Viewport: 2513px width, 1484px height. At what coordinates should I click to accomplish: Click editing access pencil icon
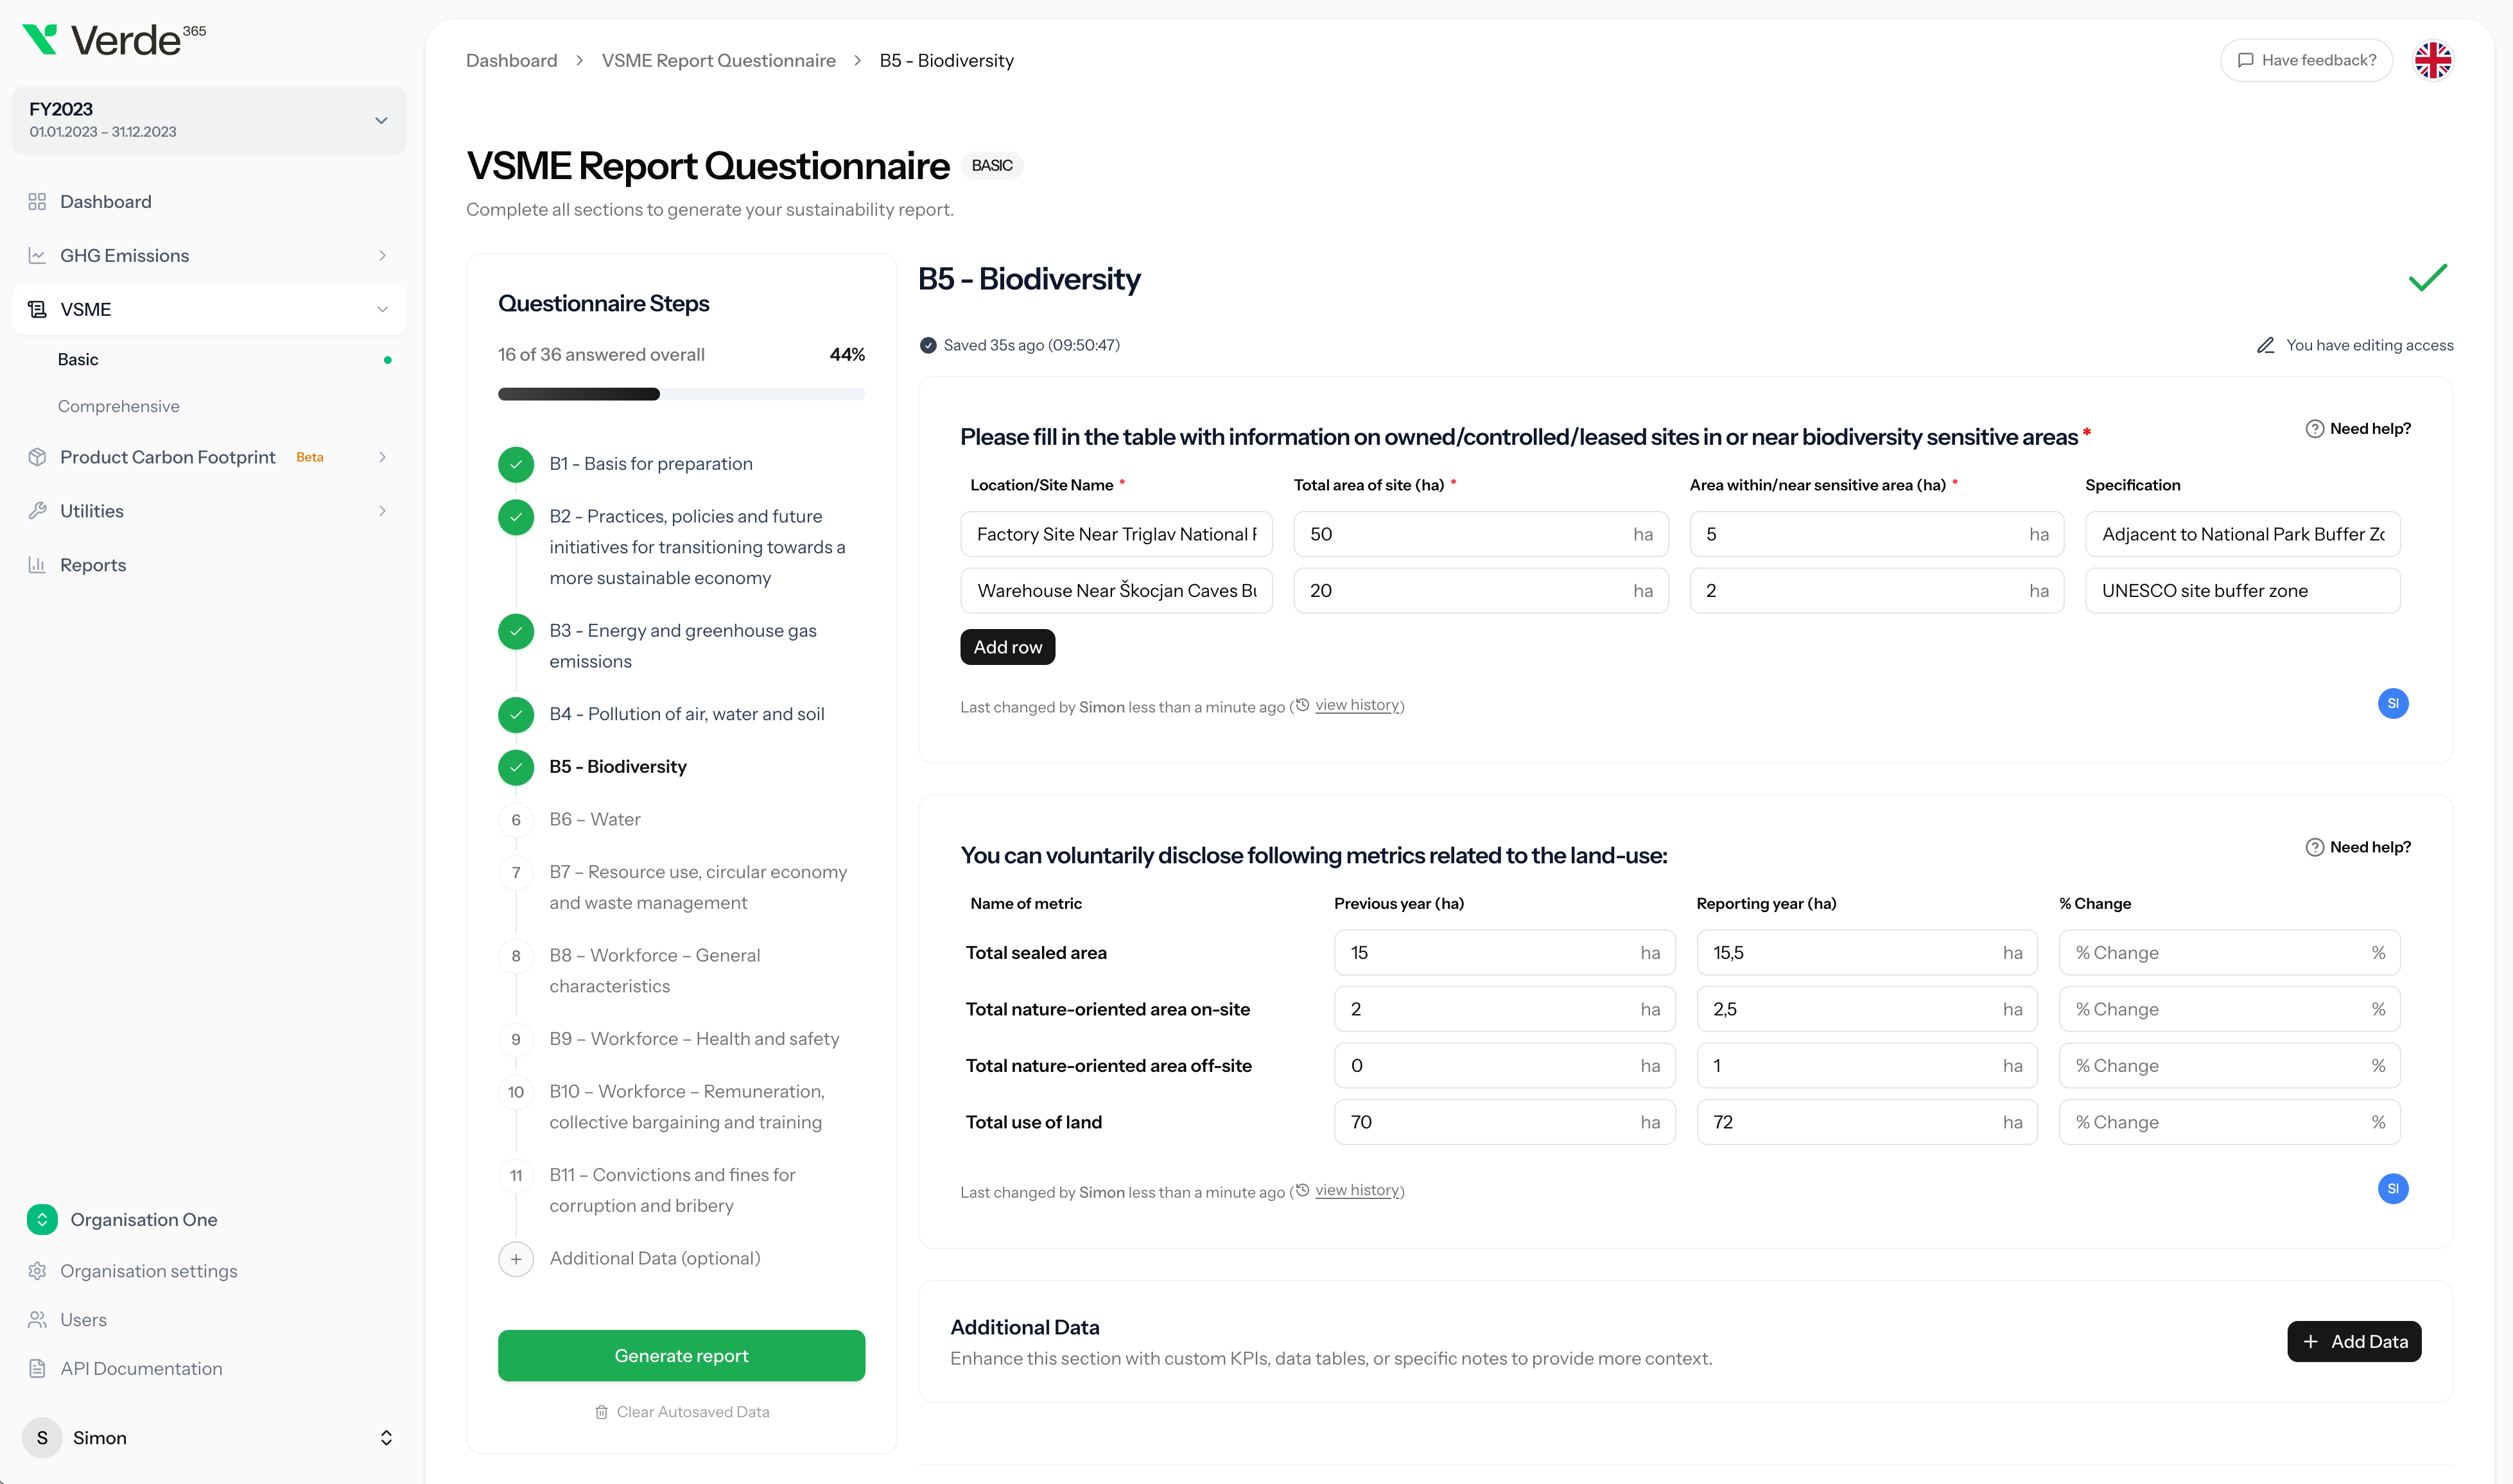[2265, 345]
